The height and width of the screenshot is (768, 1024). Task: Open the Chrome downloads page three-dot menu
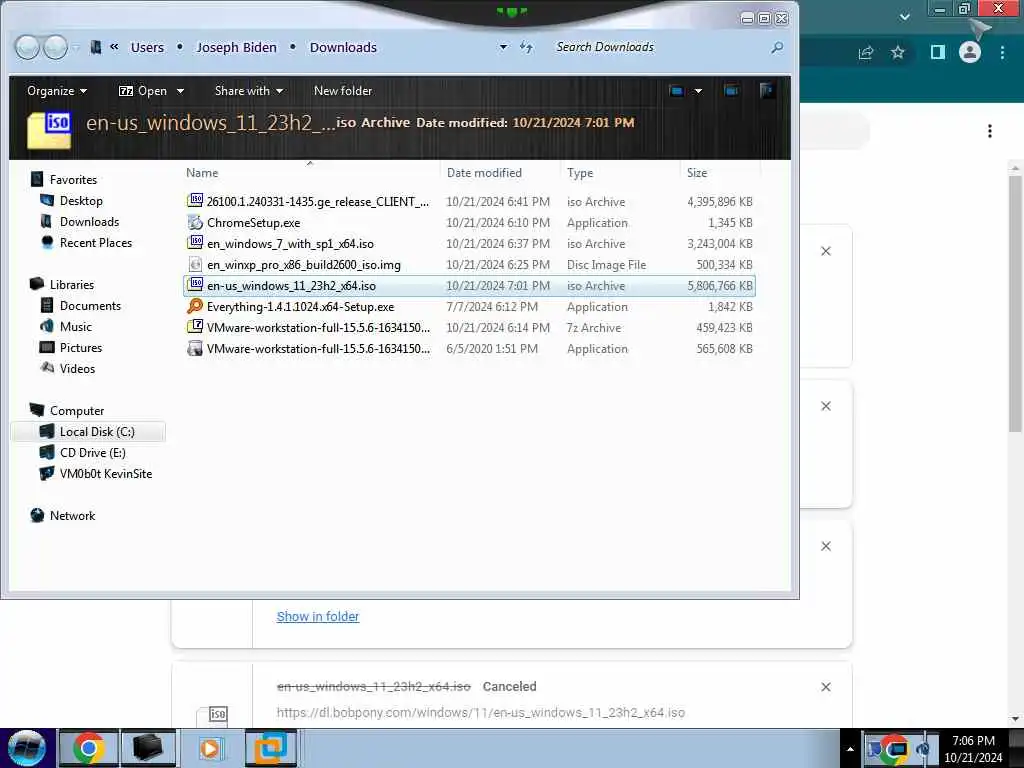click(x=990, y=131)
